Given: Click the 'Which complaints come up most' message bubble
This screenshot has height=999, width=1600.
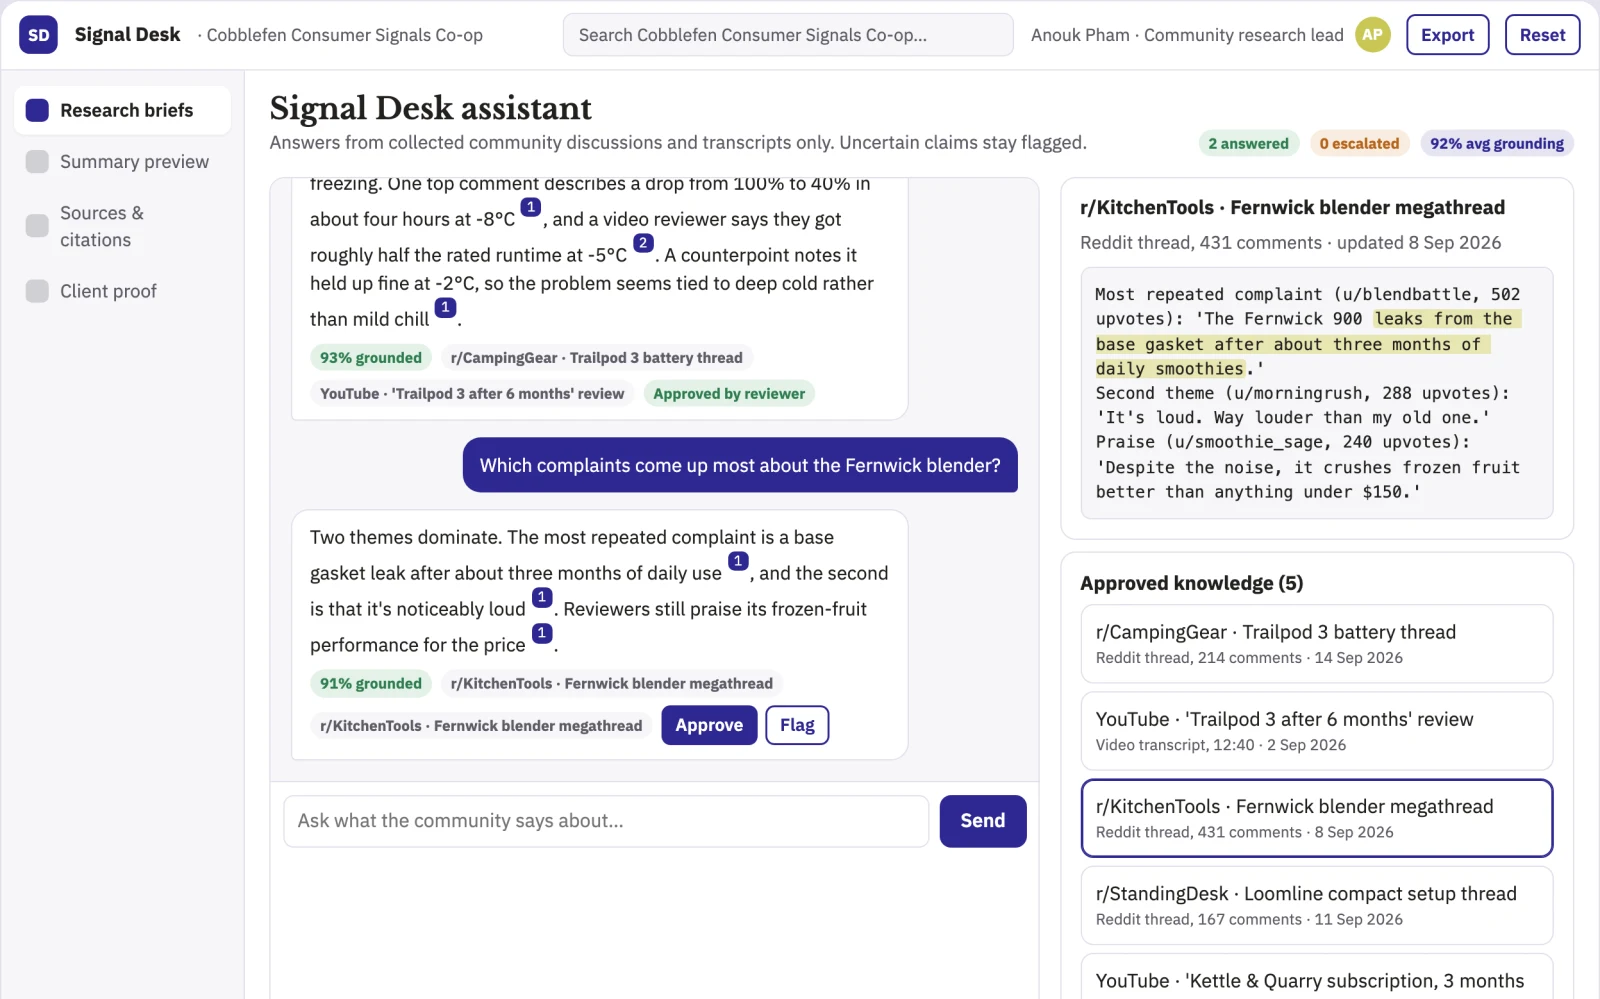Looking at the screenshot, I should [740, 465].
